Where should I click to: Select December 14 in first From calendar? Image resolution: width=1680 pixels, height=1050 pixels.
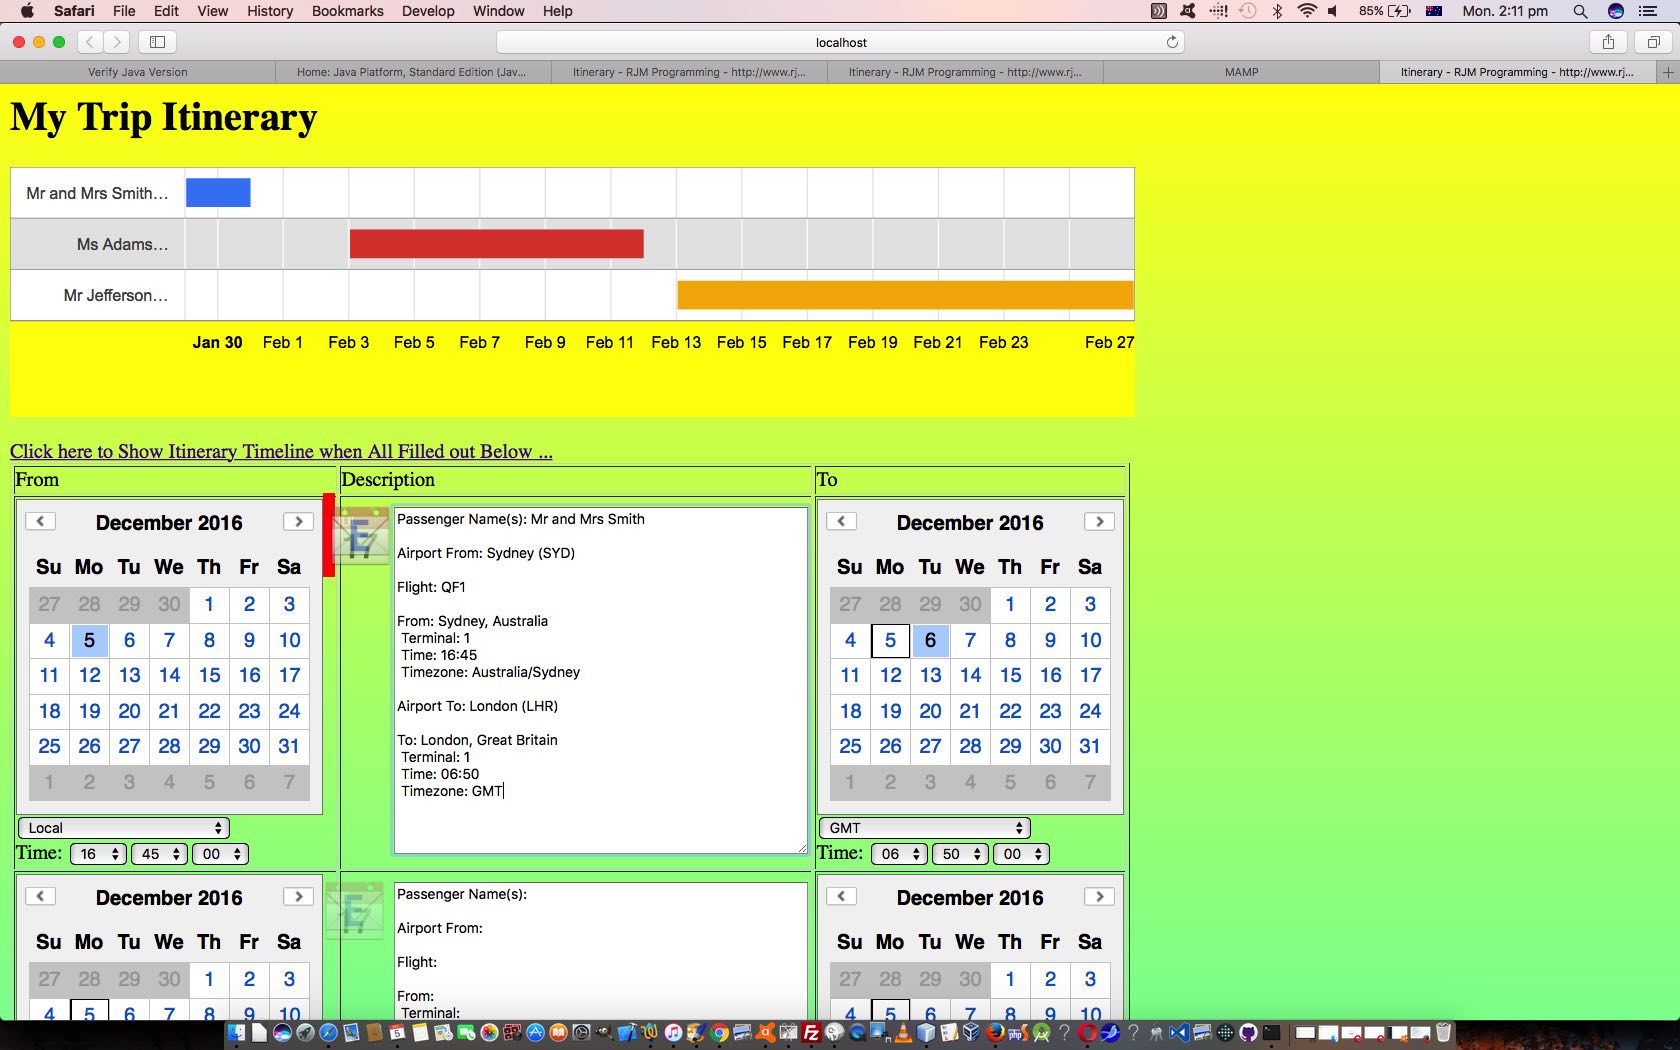pyautogui.click(x=169, y=675)
